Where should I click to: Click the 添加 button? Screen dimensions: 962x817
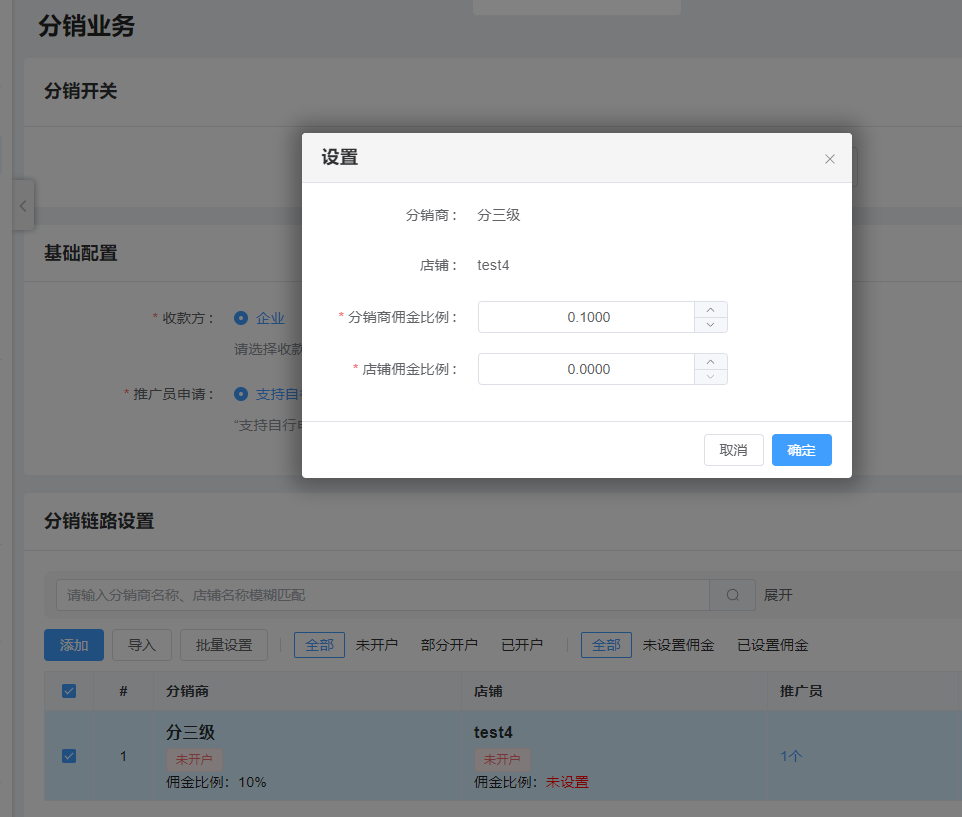pos(73,645)
